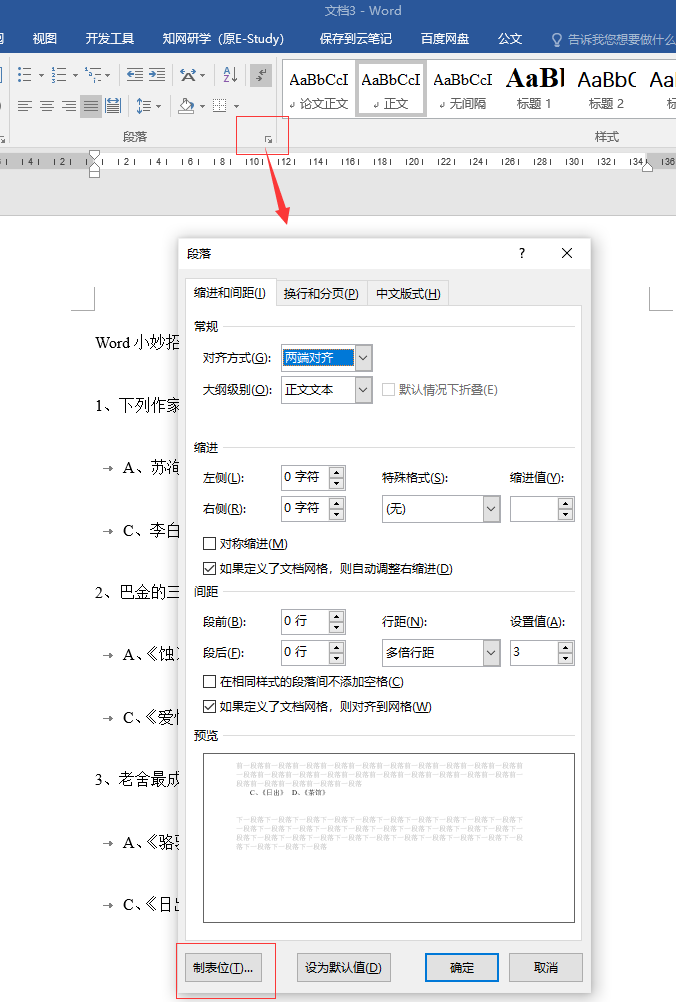Enable 对称缩进 mirror indents checkbox
The image size is (676, 1002).
[209, 544]
